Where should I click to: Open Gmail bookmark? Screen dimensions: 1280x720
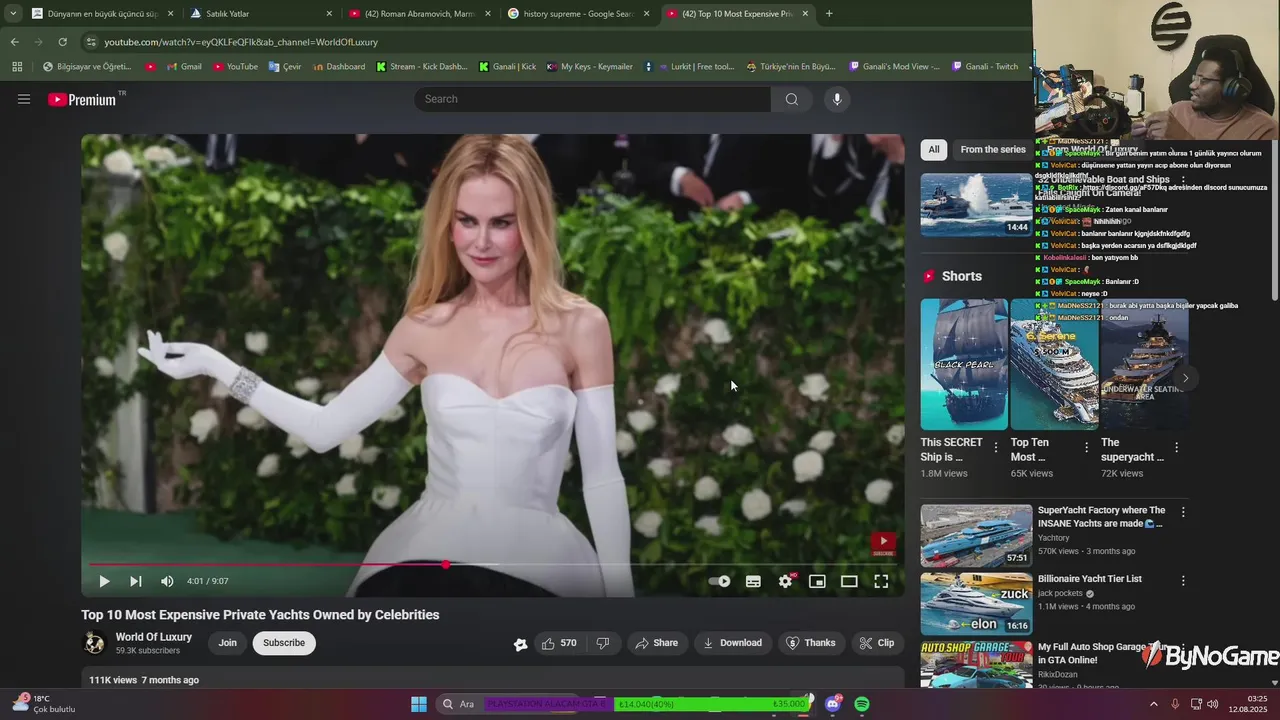(183, 67)
